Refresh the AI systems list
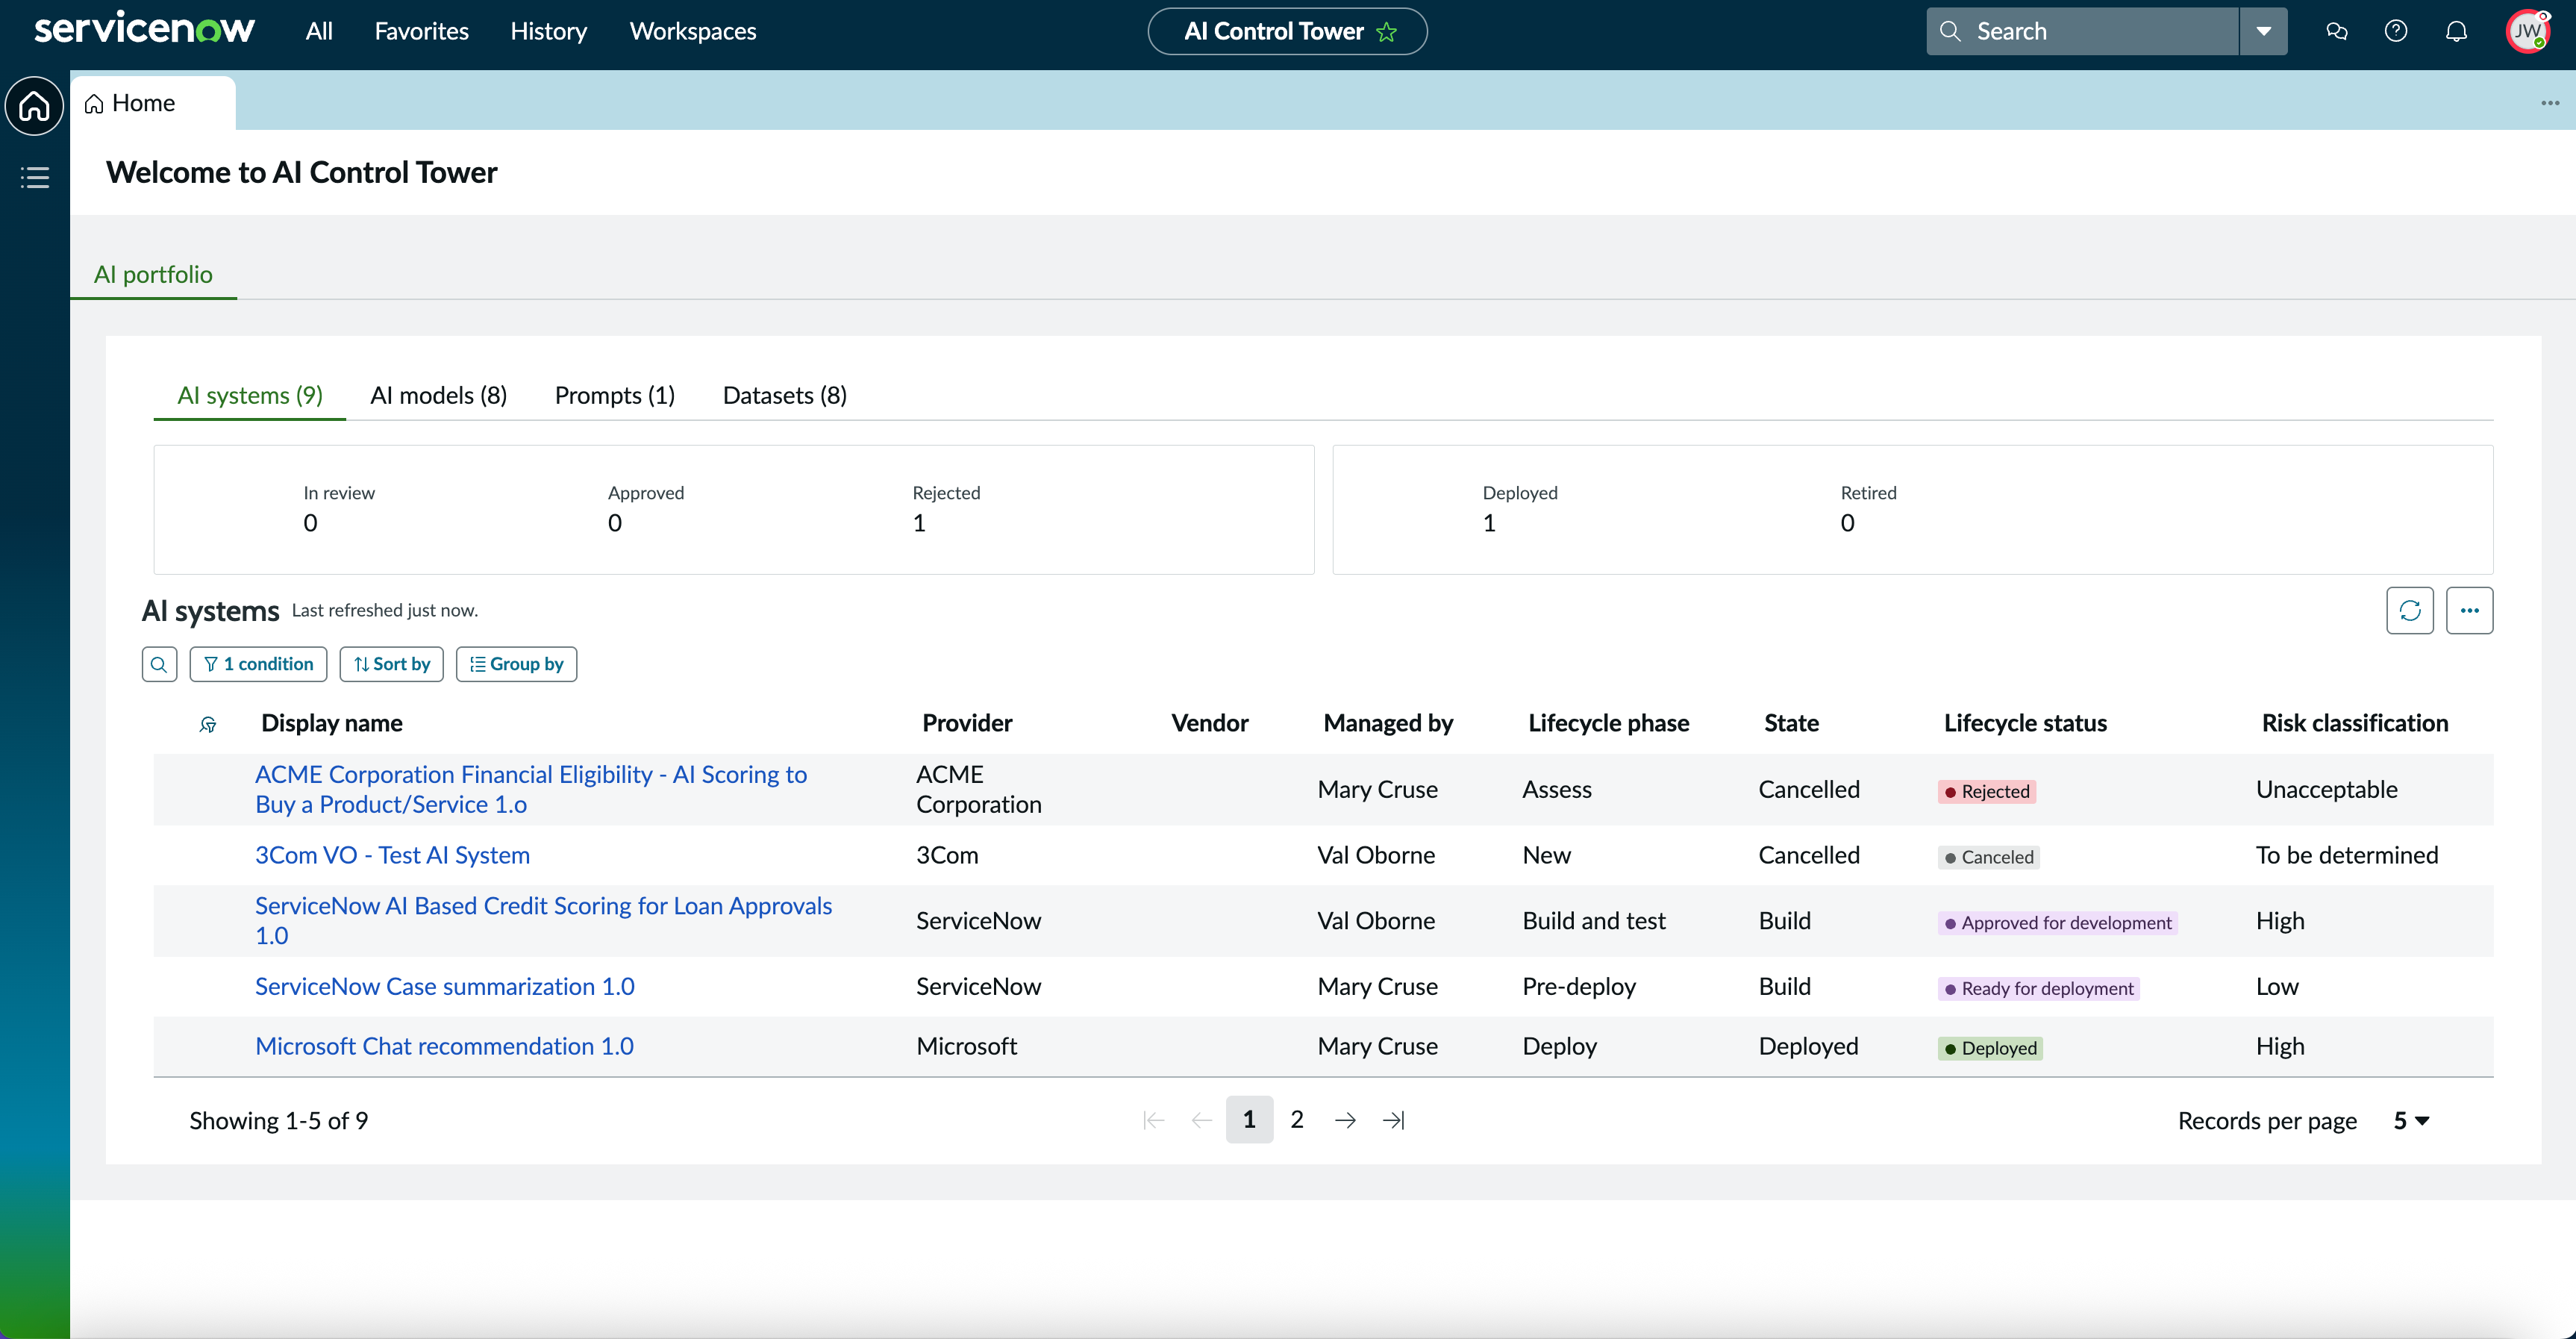This screenshot has width=2576, height=1339. click(2410, 610)
